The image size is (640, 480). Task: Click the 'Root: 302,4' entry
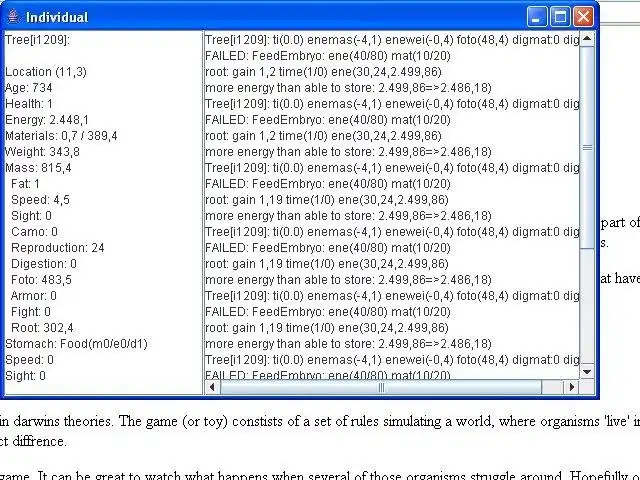42,328
